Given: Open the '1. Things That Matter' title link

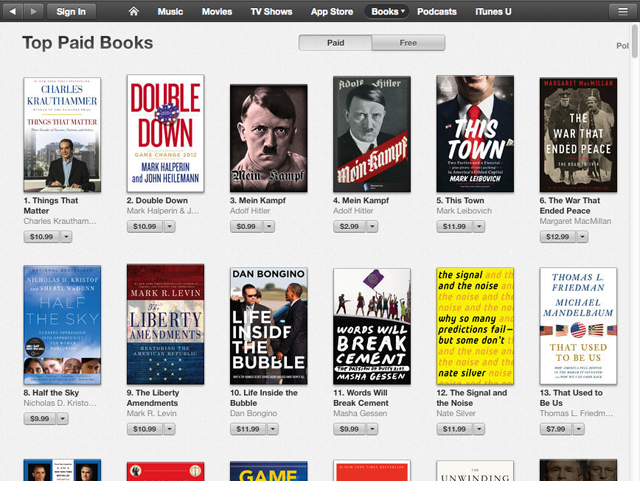Looking at the screenshot, I should (x=51, y=206).
